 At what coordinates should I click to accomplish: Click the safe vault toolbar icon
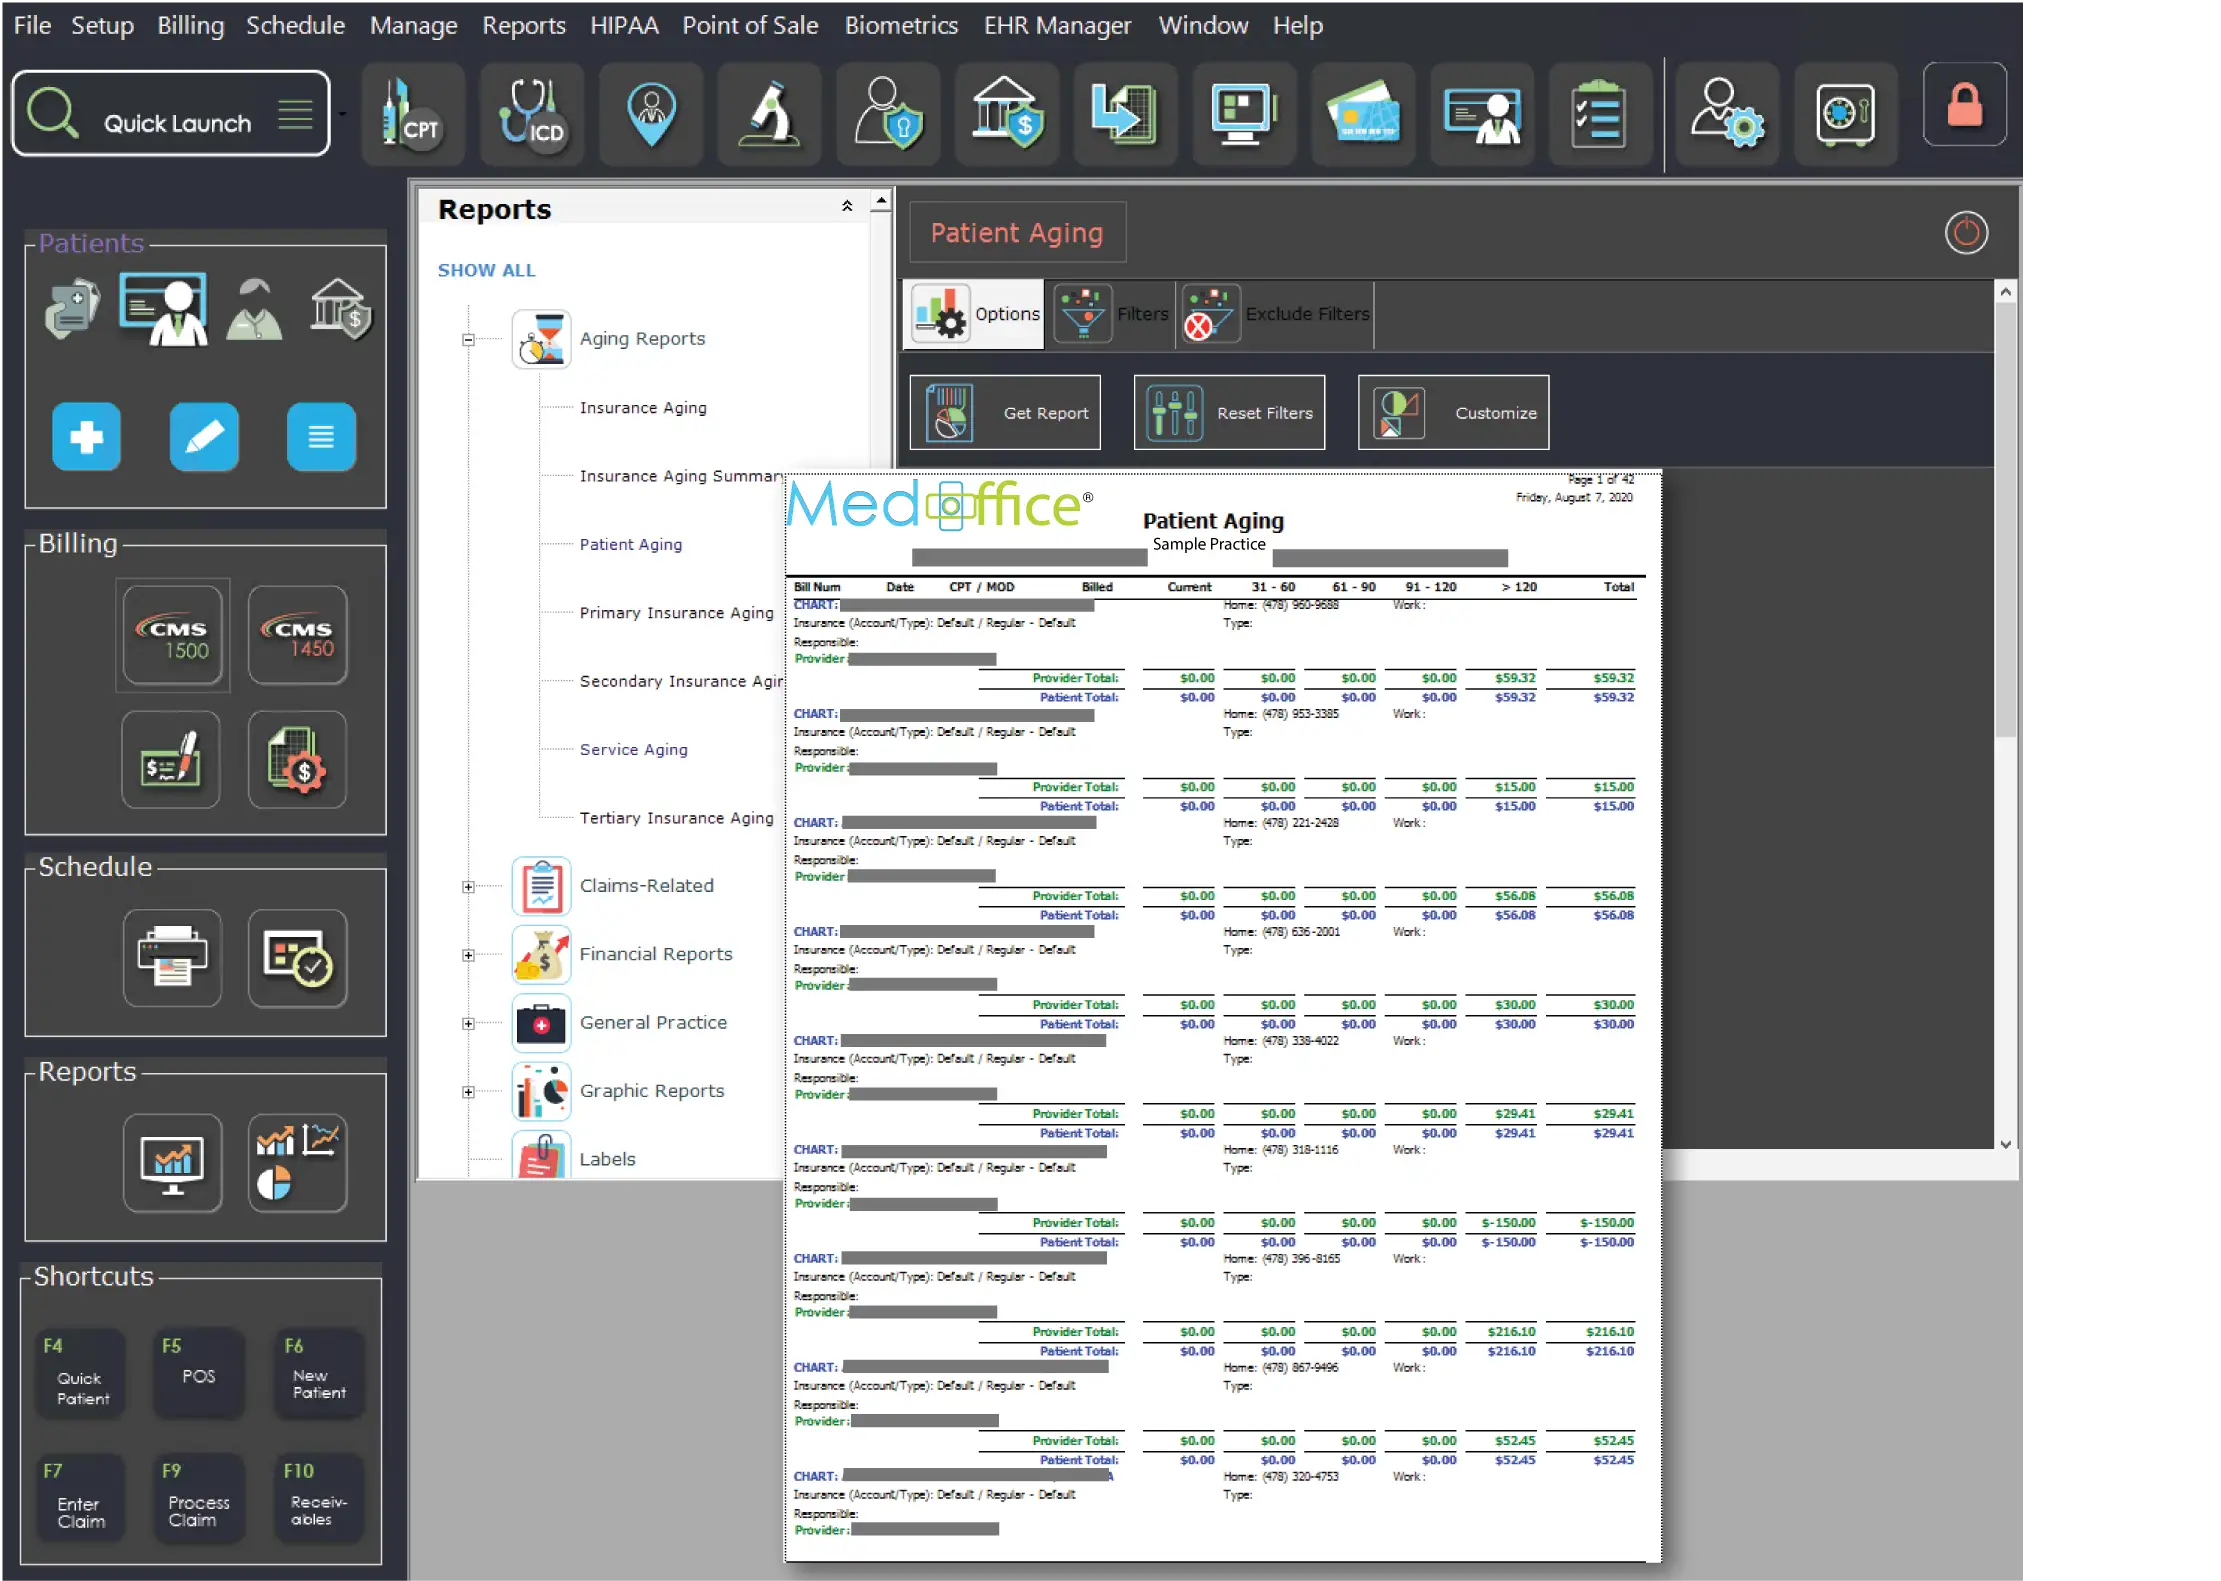coord(1846,113)
